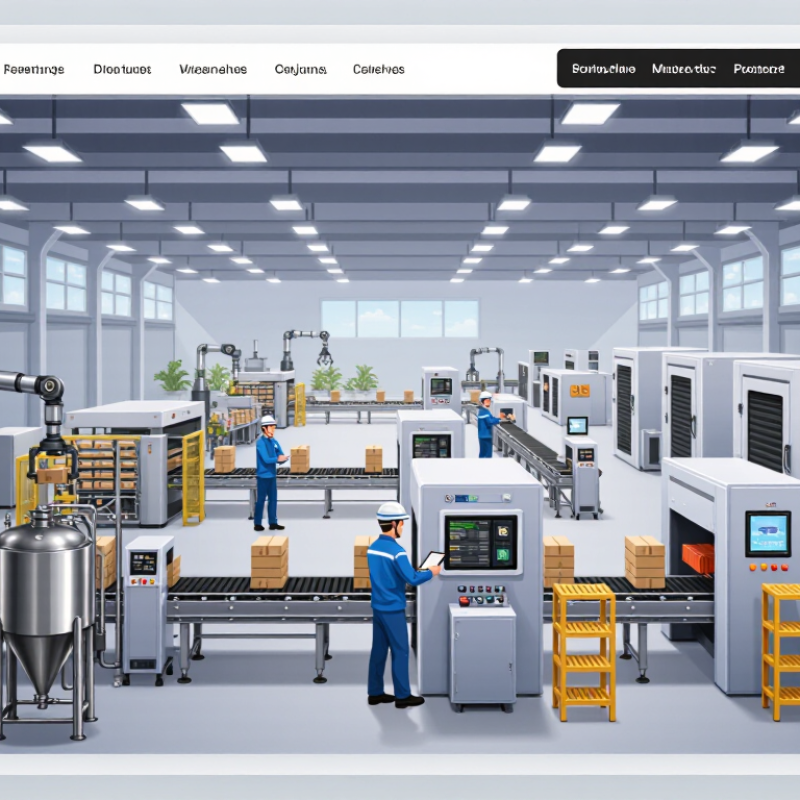Select the 'Wteanehes' navigation menu item

click(213, 69)
